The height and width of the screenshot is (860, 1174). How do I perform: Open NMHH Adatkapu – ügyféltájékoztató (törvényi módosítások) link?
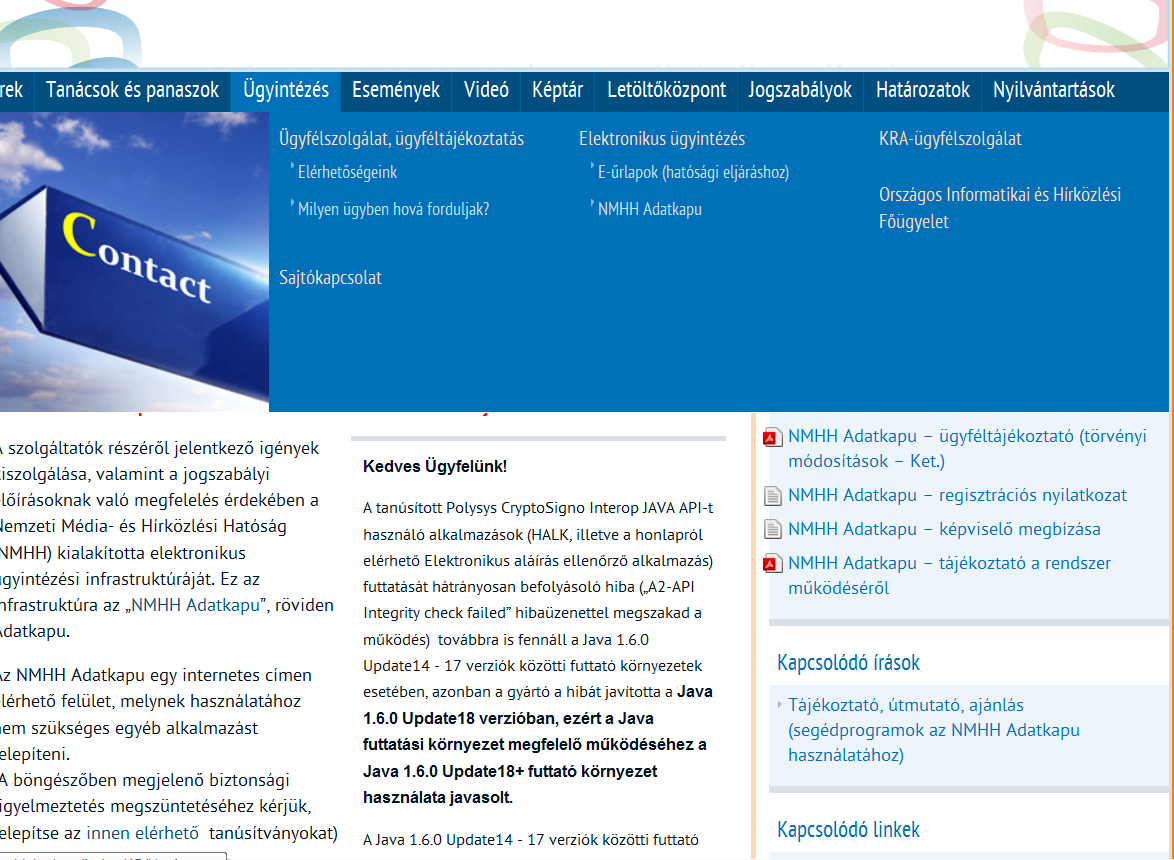pos(967,448)
